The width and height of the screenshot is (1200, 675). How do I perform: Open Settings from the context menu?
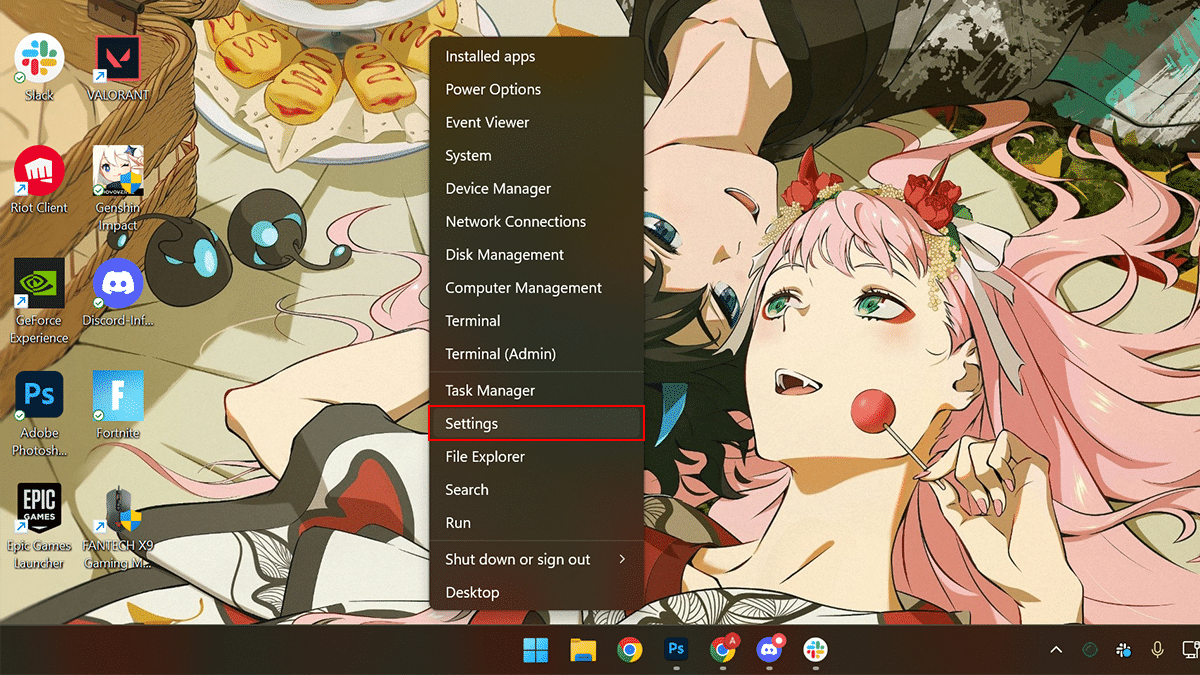[x=535, y=423]
